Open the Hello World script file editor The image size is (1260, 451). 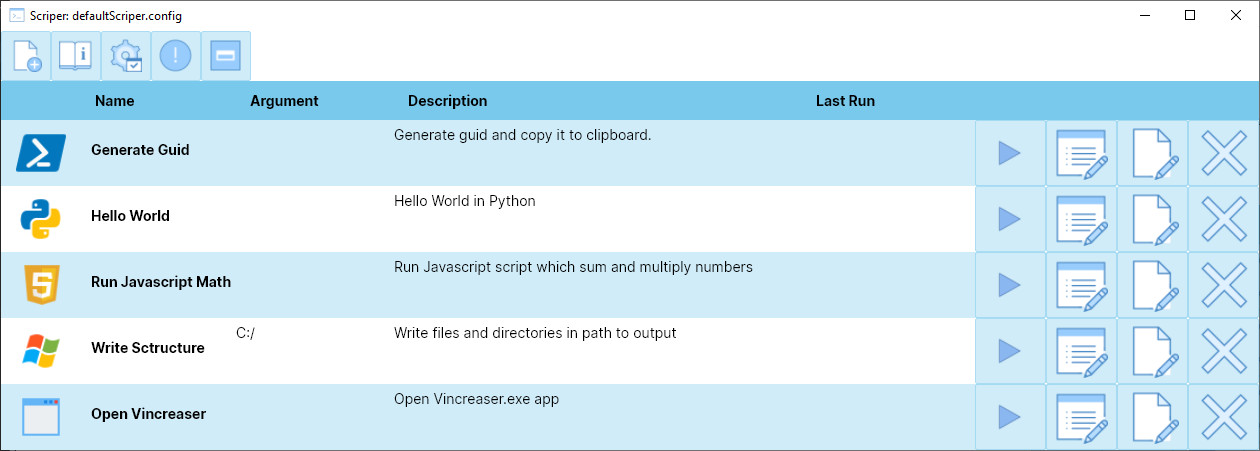pos(1152,219)
